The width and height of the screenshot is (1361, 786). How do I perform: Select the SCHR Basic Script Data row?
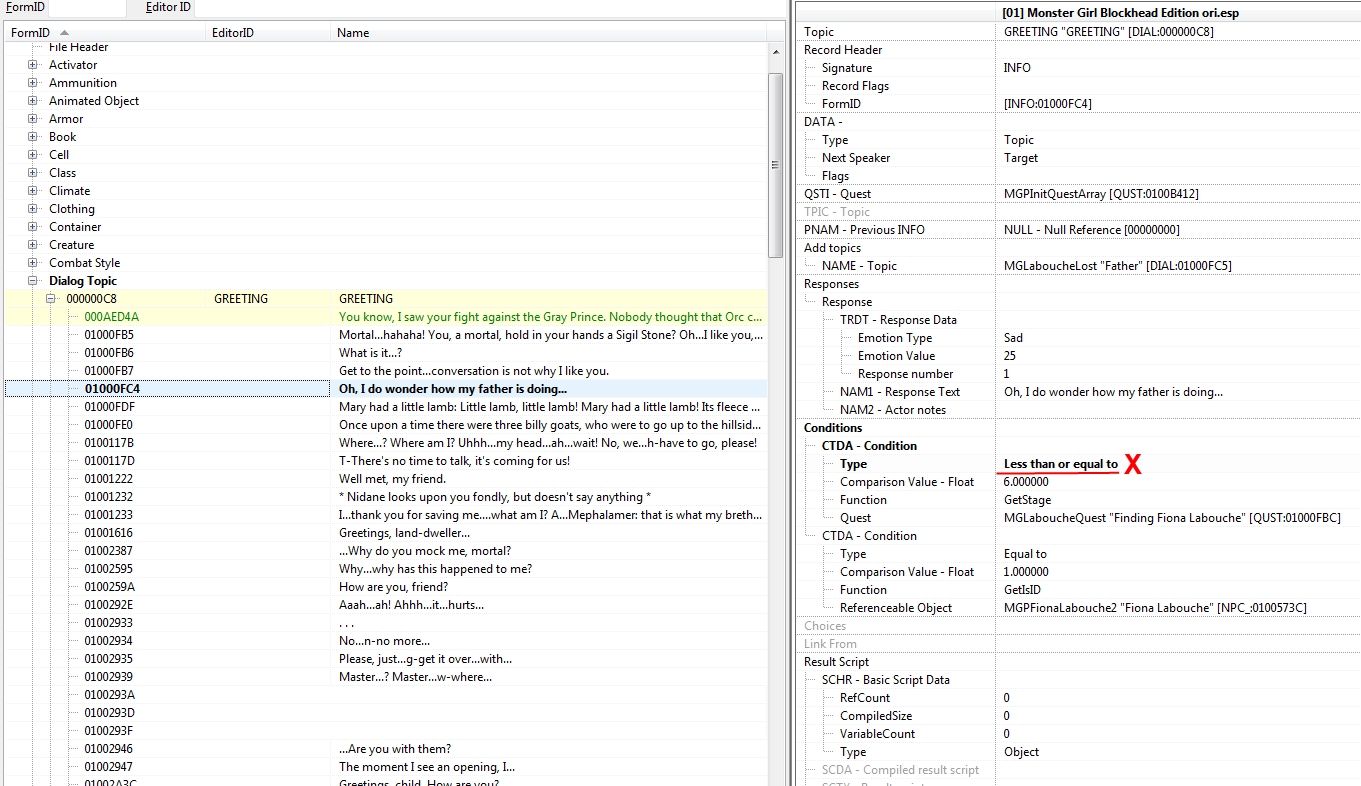[x=1078, y=680]
